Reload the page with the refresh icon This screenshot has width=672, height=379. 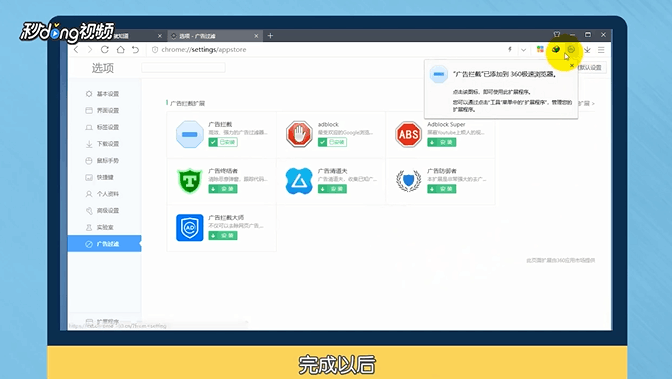[x=105, y=50]
